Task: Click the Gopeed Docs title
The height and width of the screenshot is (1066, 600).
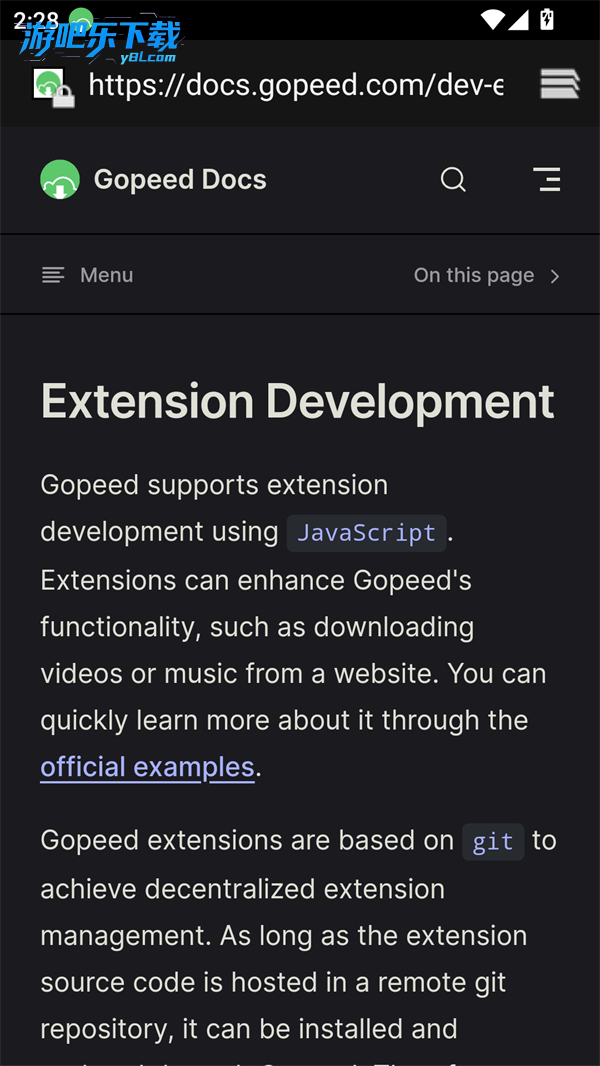Action: (180, 179)
